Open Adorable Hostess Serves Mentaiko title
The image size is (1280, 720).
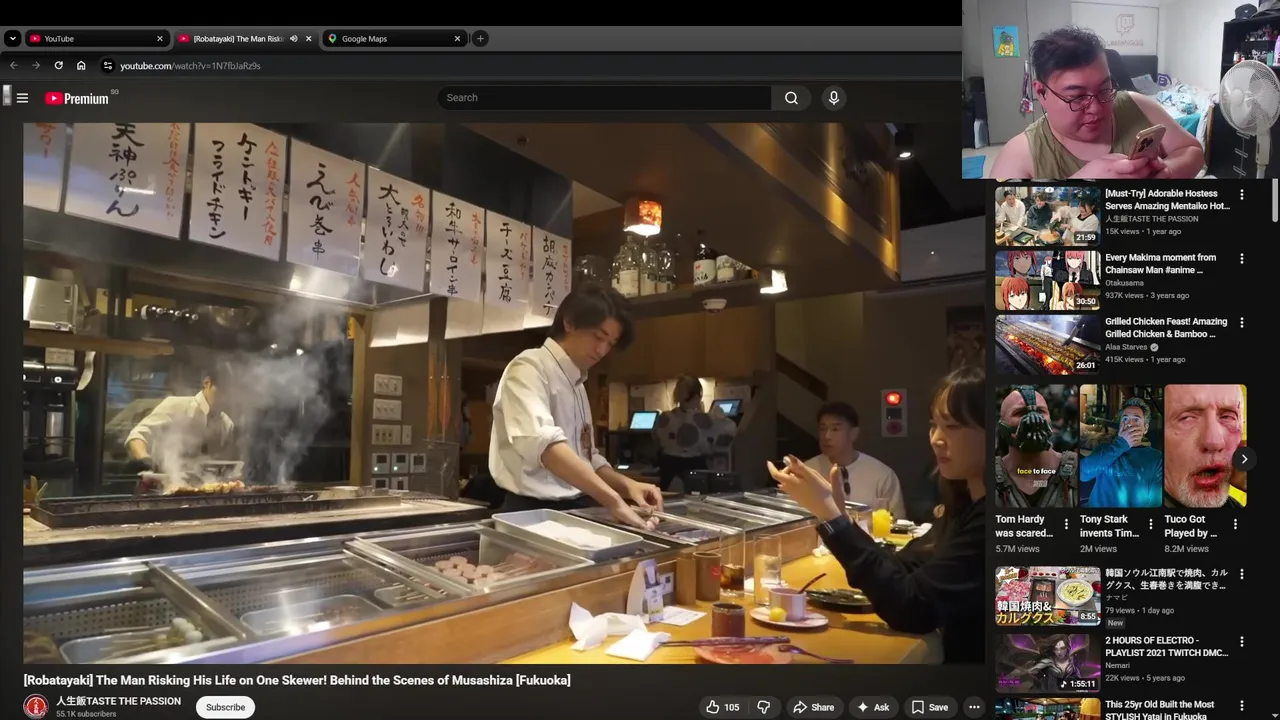(x=1167, y=200)
